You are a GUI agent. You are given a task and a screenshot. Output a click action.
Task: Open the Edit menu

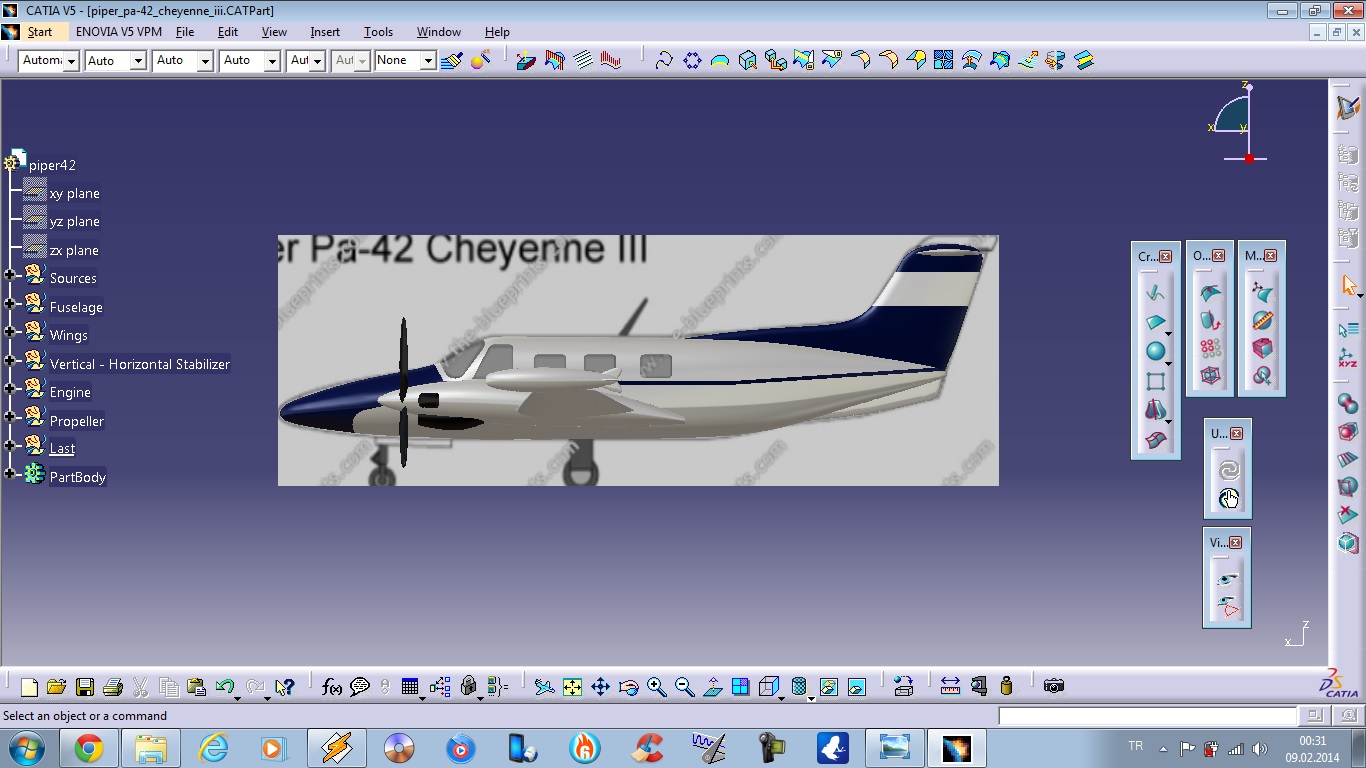click(228, 32)
